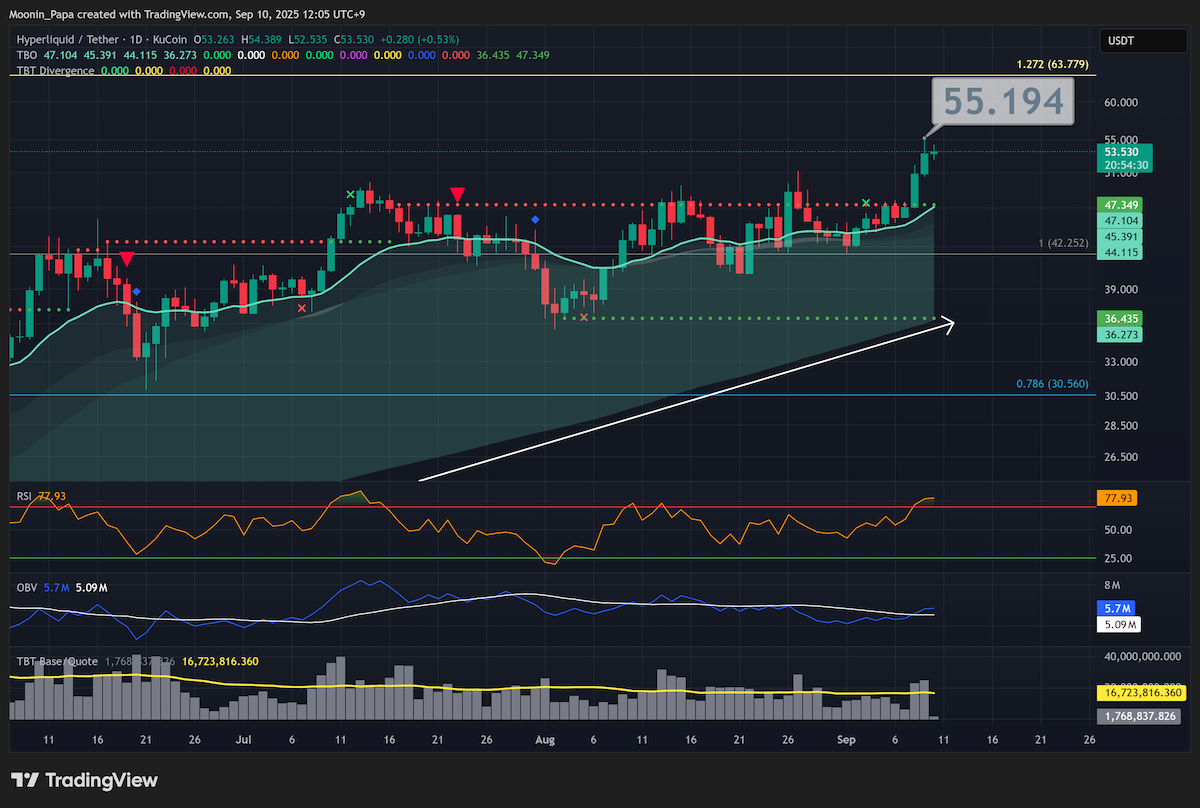Click the 53.530 current price tag

tap(1124, 151)
